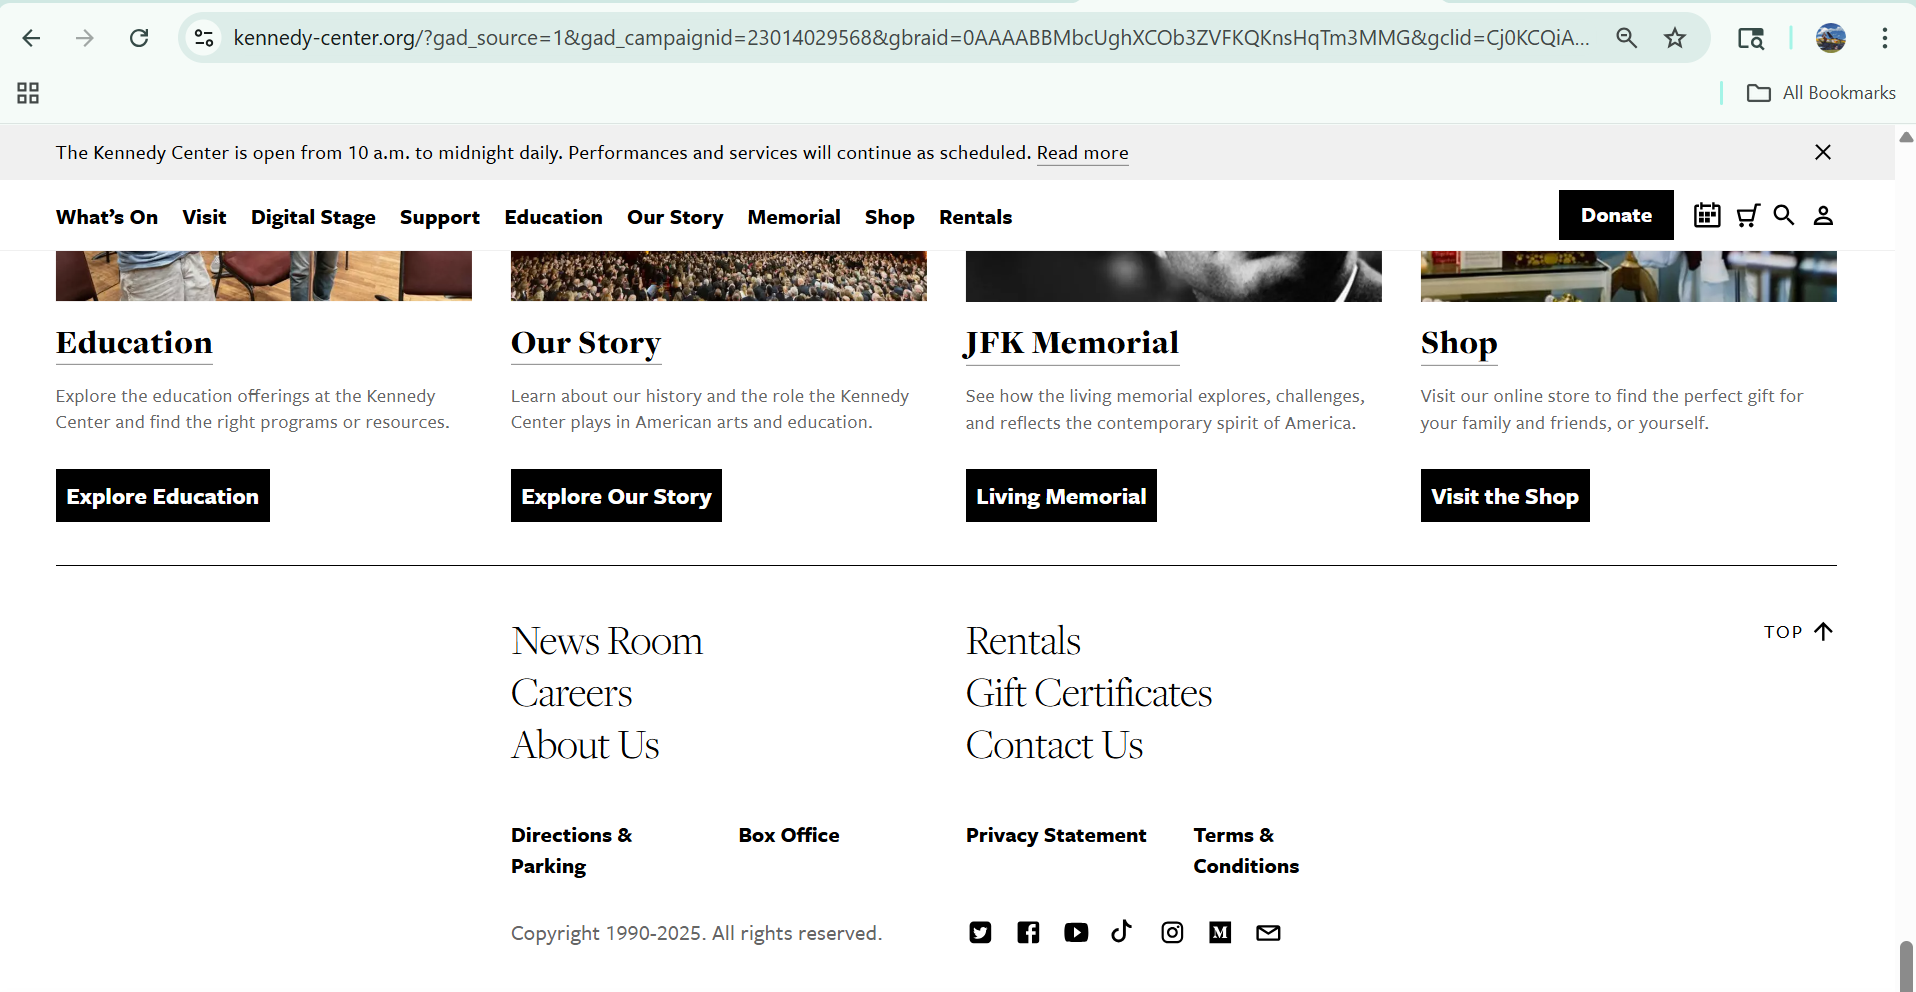Screen dimensions: 1916x992
Task: Click the Explore Education button
Action: point(163,496)
